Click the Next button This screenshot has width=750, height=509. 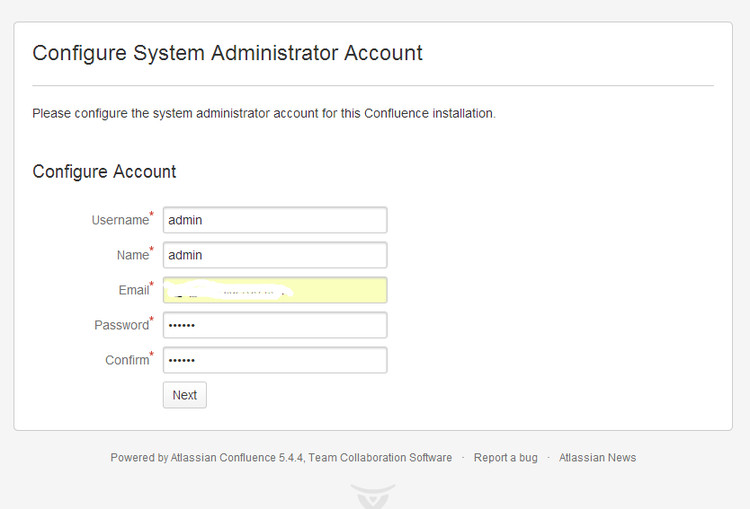[x=185, y=395]
